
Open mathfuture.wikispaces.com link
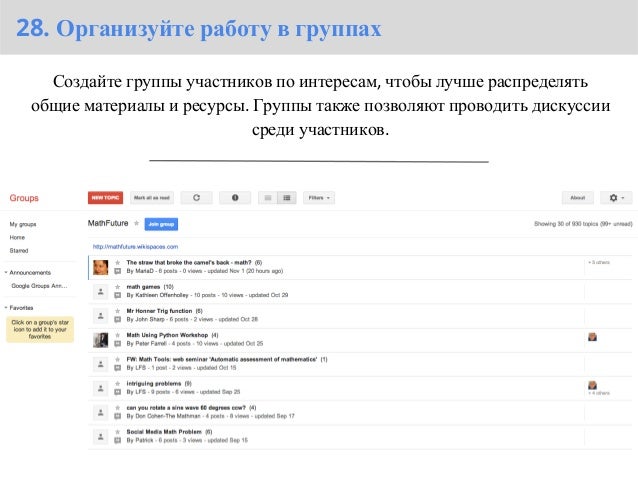(135, 247)
